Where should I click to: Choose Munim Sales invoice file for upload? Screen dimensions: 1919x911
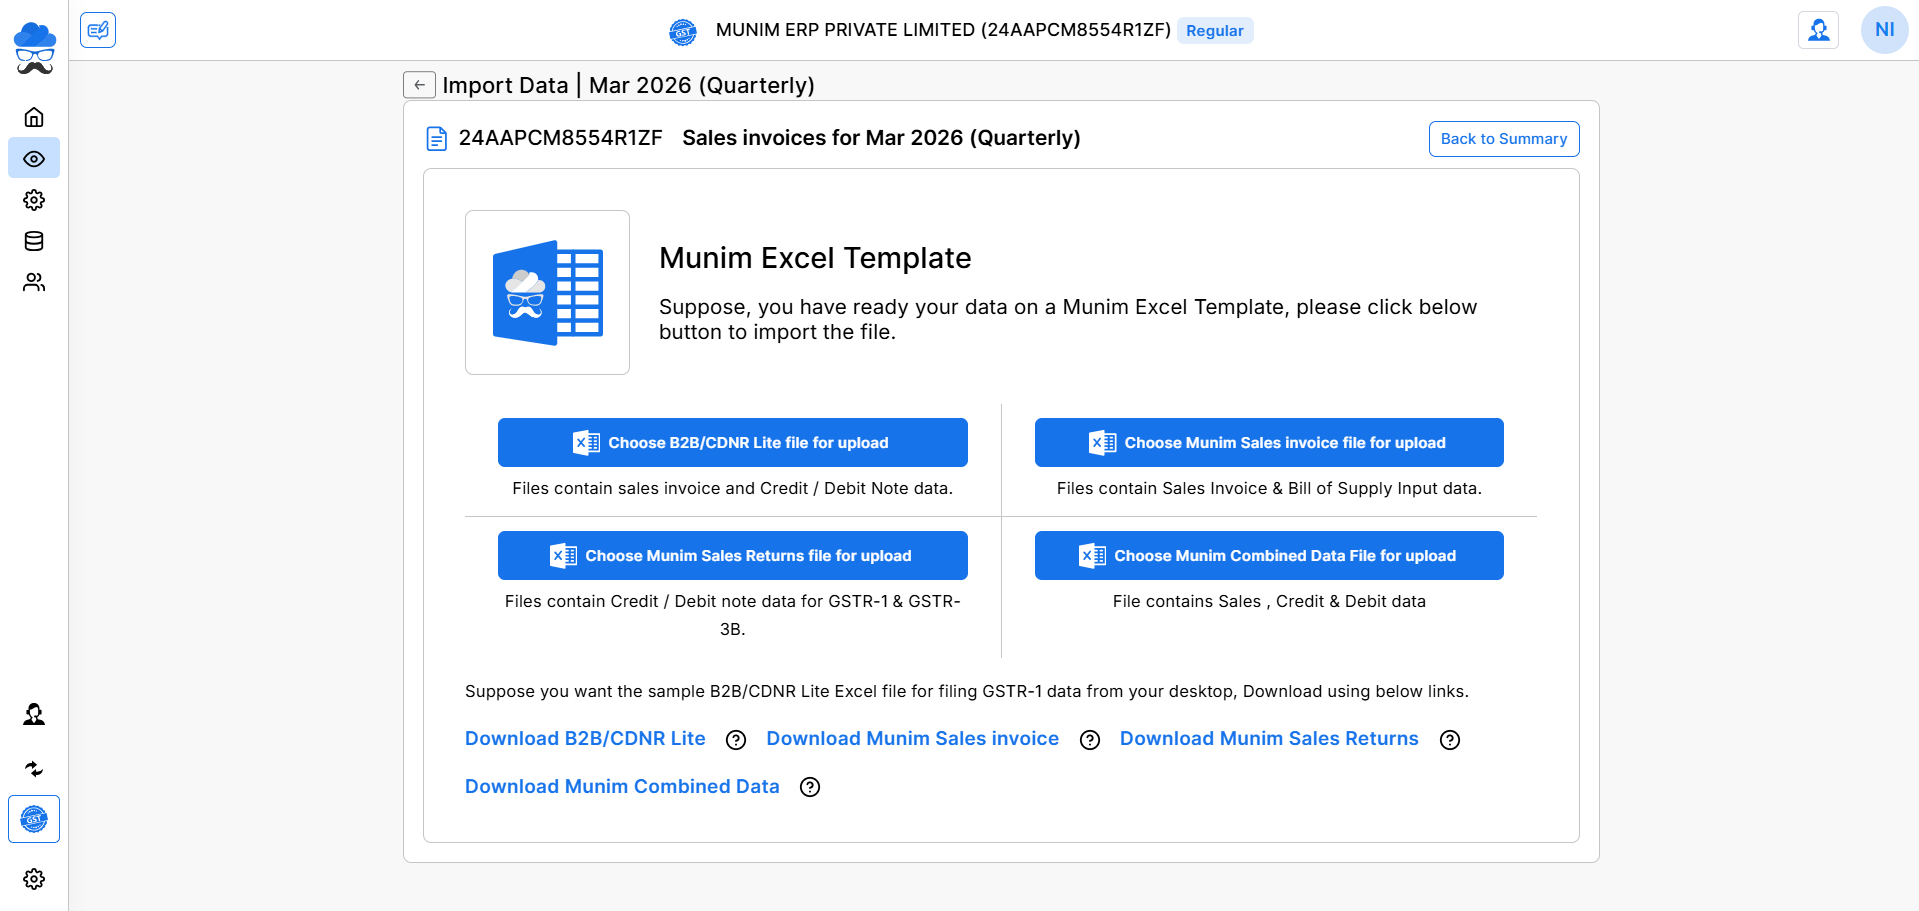pos(1268,443)
